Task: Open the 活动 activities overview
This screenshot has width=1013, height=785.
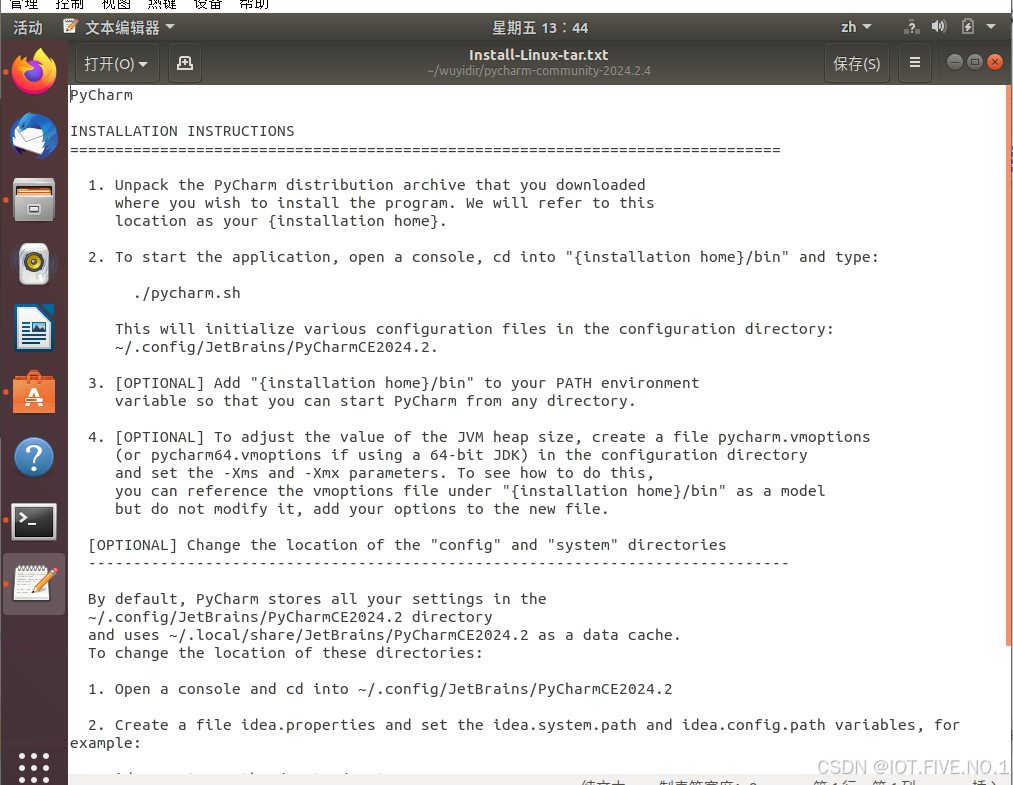Action: pyautogui.click(x=28, y=27)
